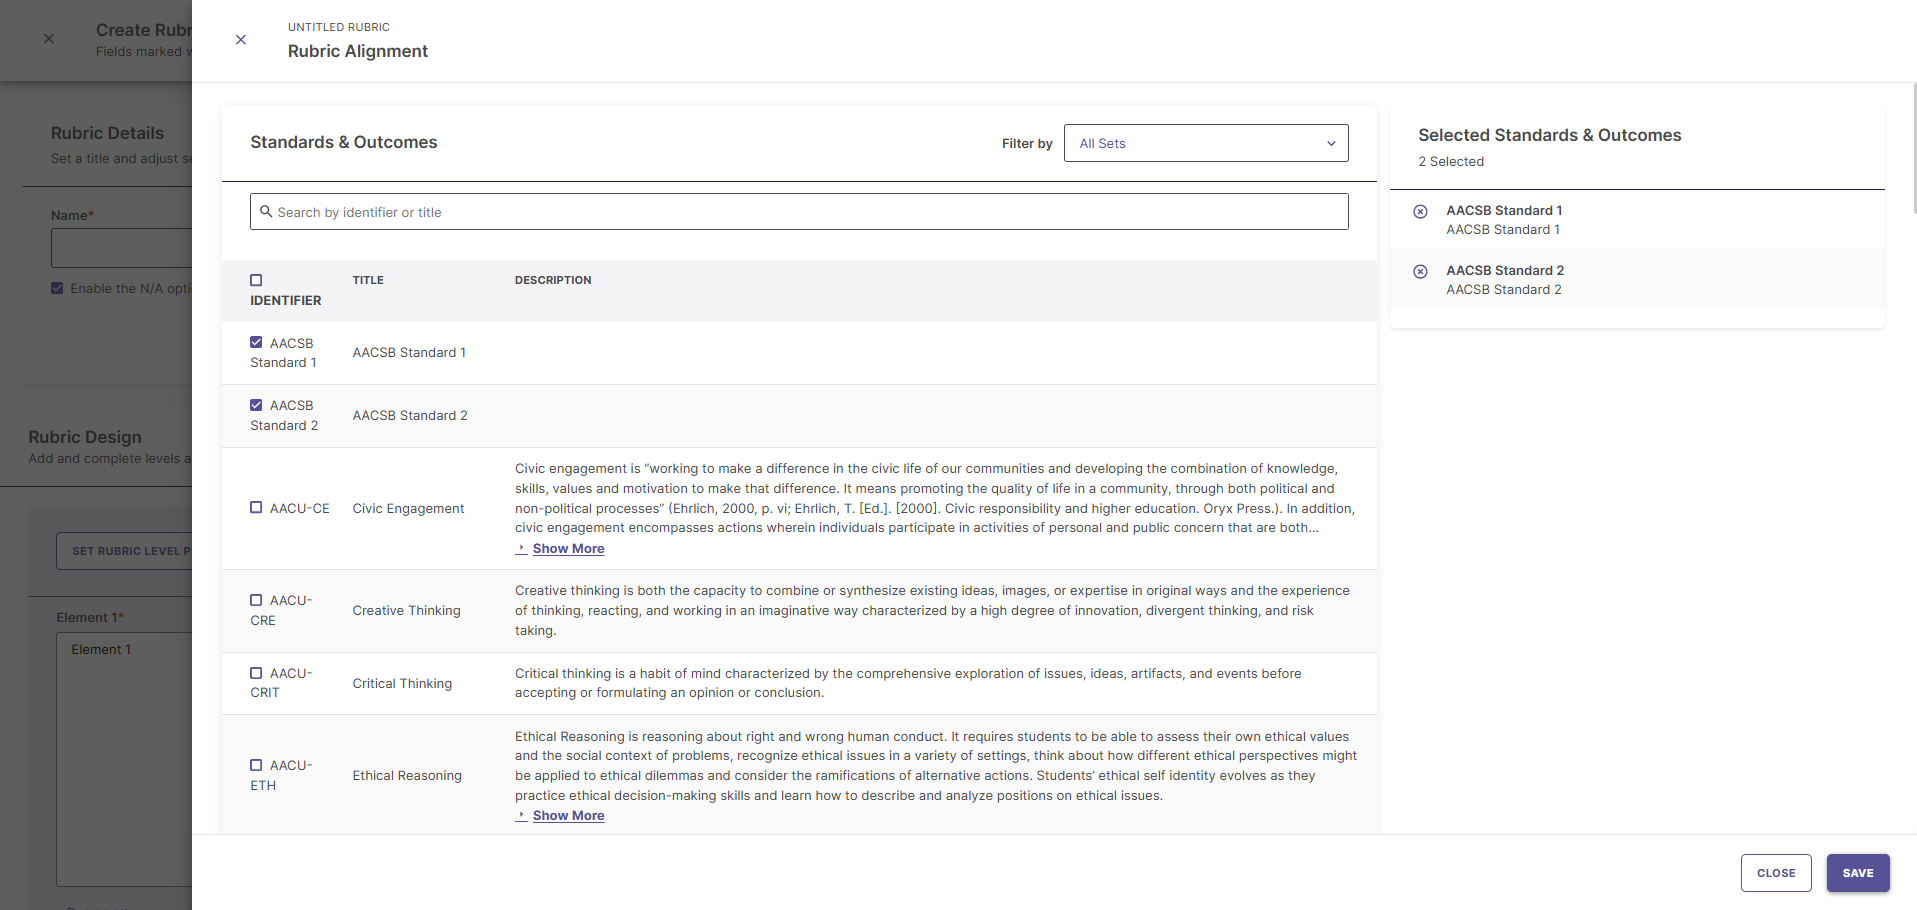Open the All Sets filter dropdown
1917x910 pixels.
[x=1206, y=143]
